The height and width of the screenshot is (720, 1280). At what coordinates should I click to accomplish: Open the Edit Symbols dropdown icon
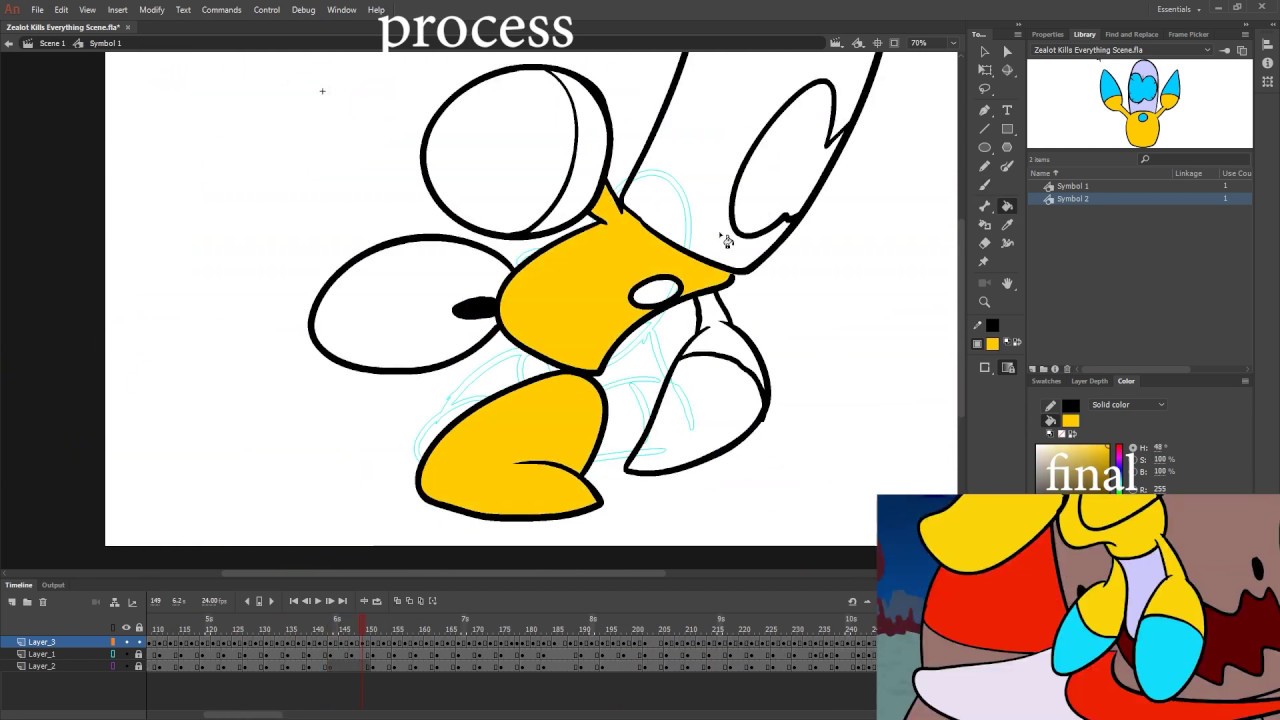859,43
